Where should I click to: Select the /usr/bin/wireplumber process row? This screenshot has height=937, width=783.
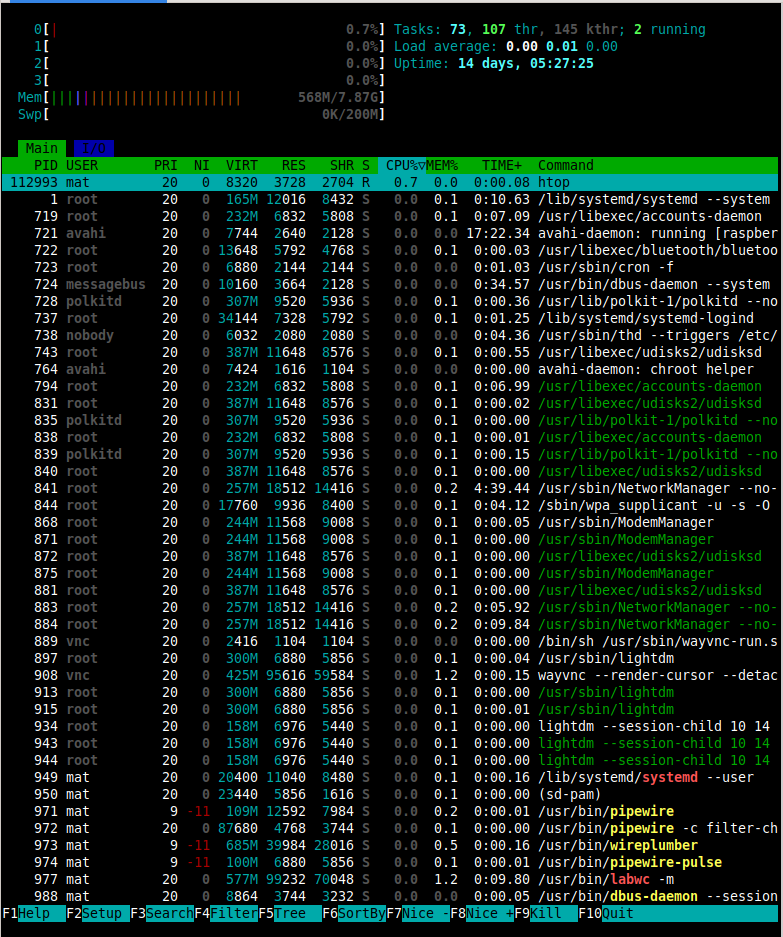point(390,846)
